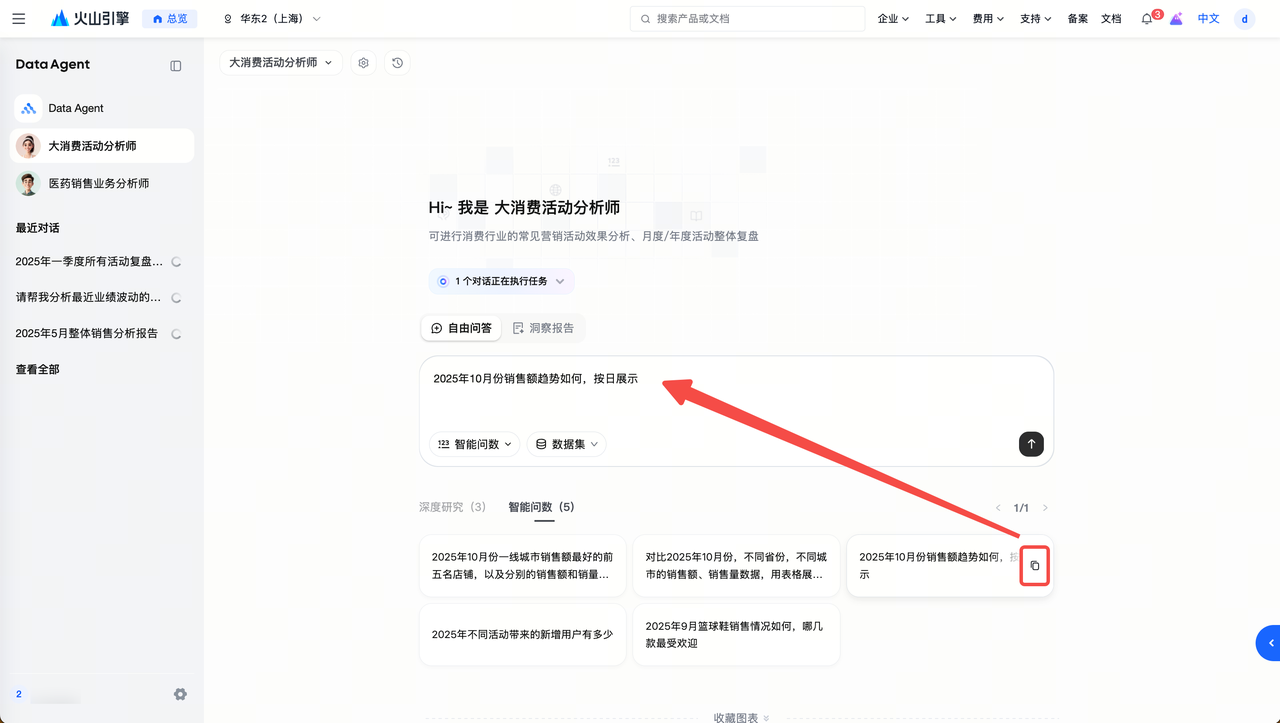
Task: Expand the 支持 menu
Action: [1036, 19]
